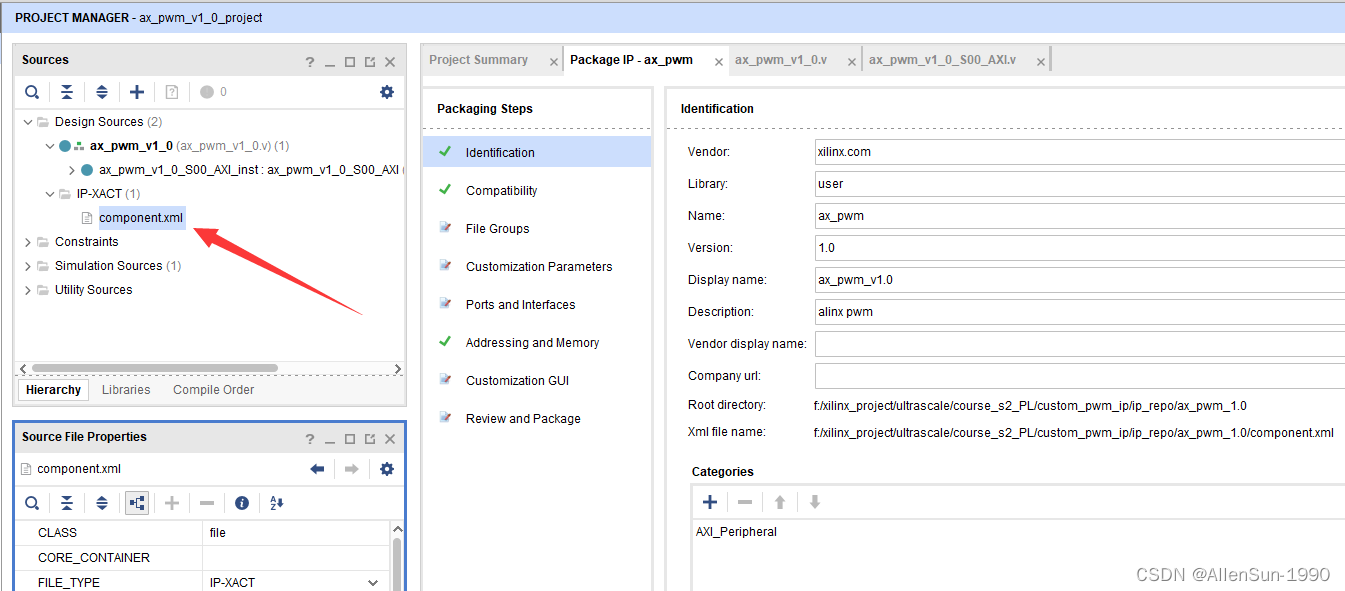Click the Display name input field

coord(1080,280)
